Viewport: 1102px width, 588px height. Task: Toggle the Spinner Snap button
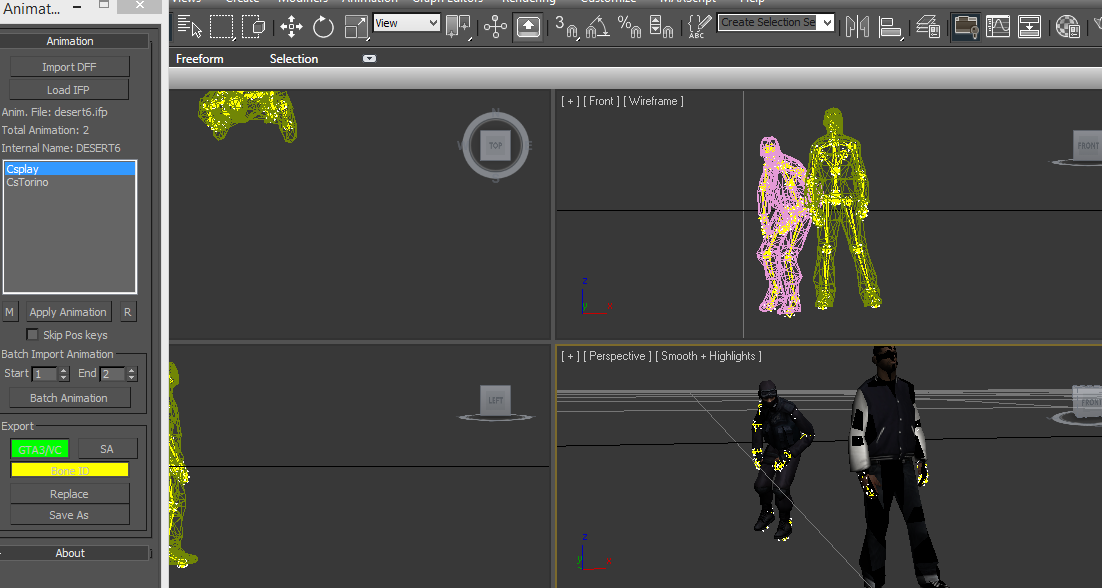(661, 27)
